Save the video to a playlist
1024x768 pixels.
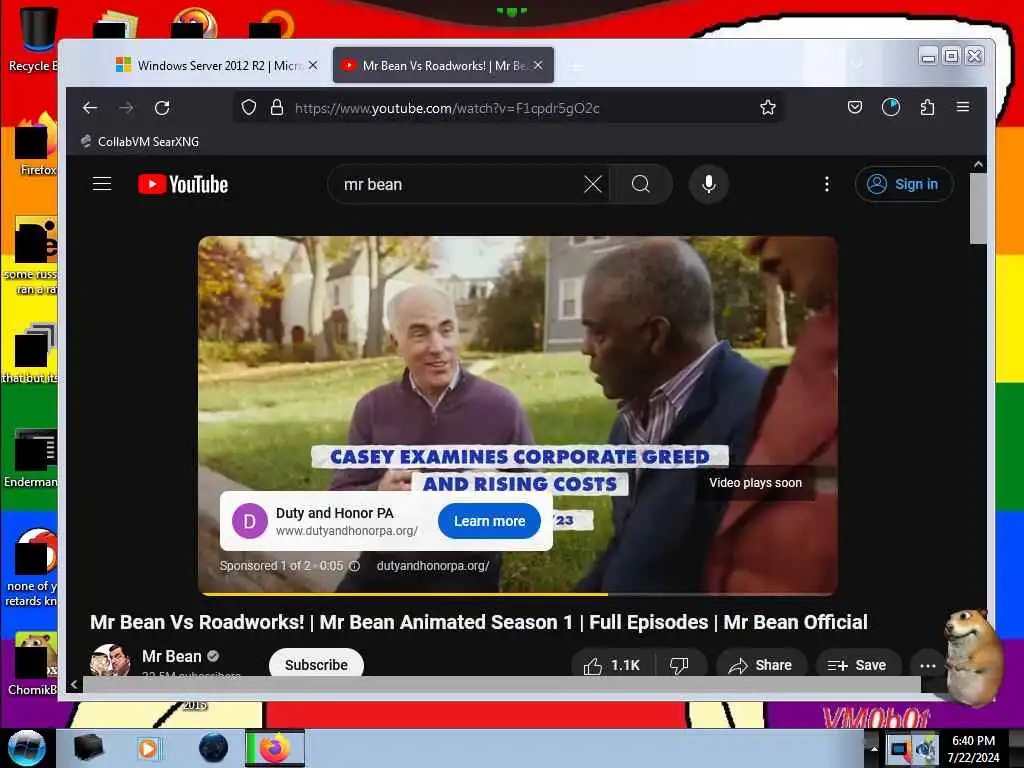(x=857, y=665)
